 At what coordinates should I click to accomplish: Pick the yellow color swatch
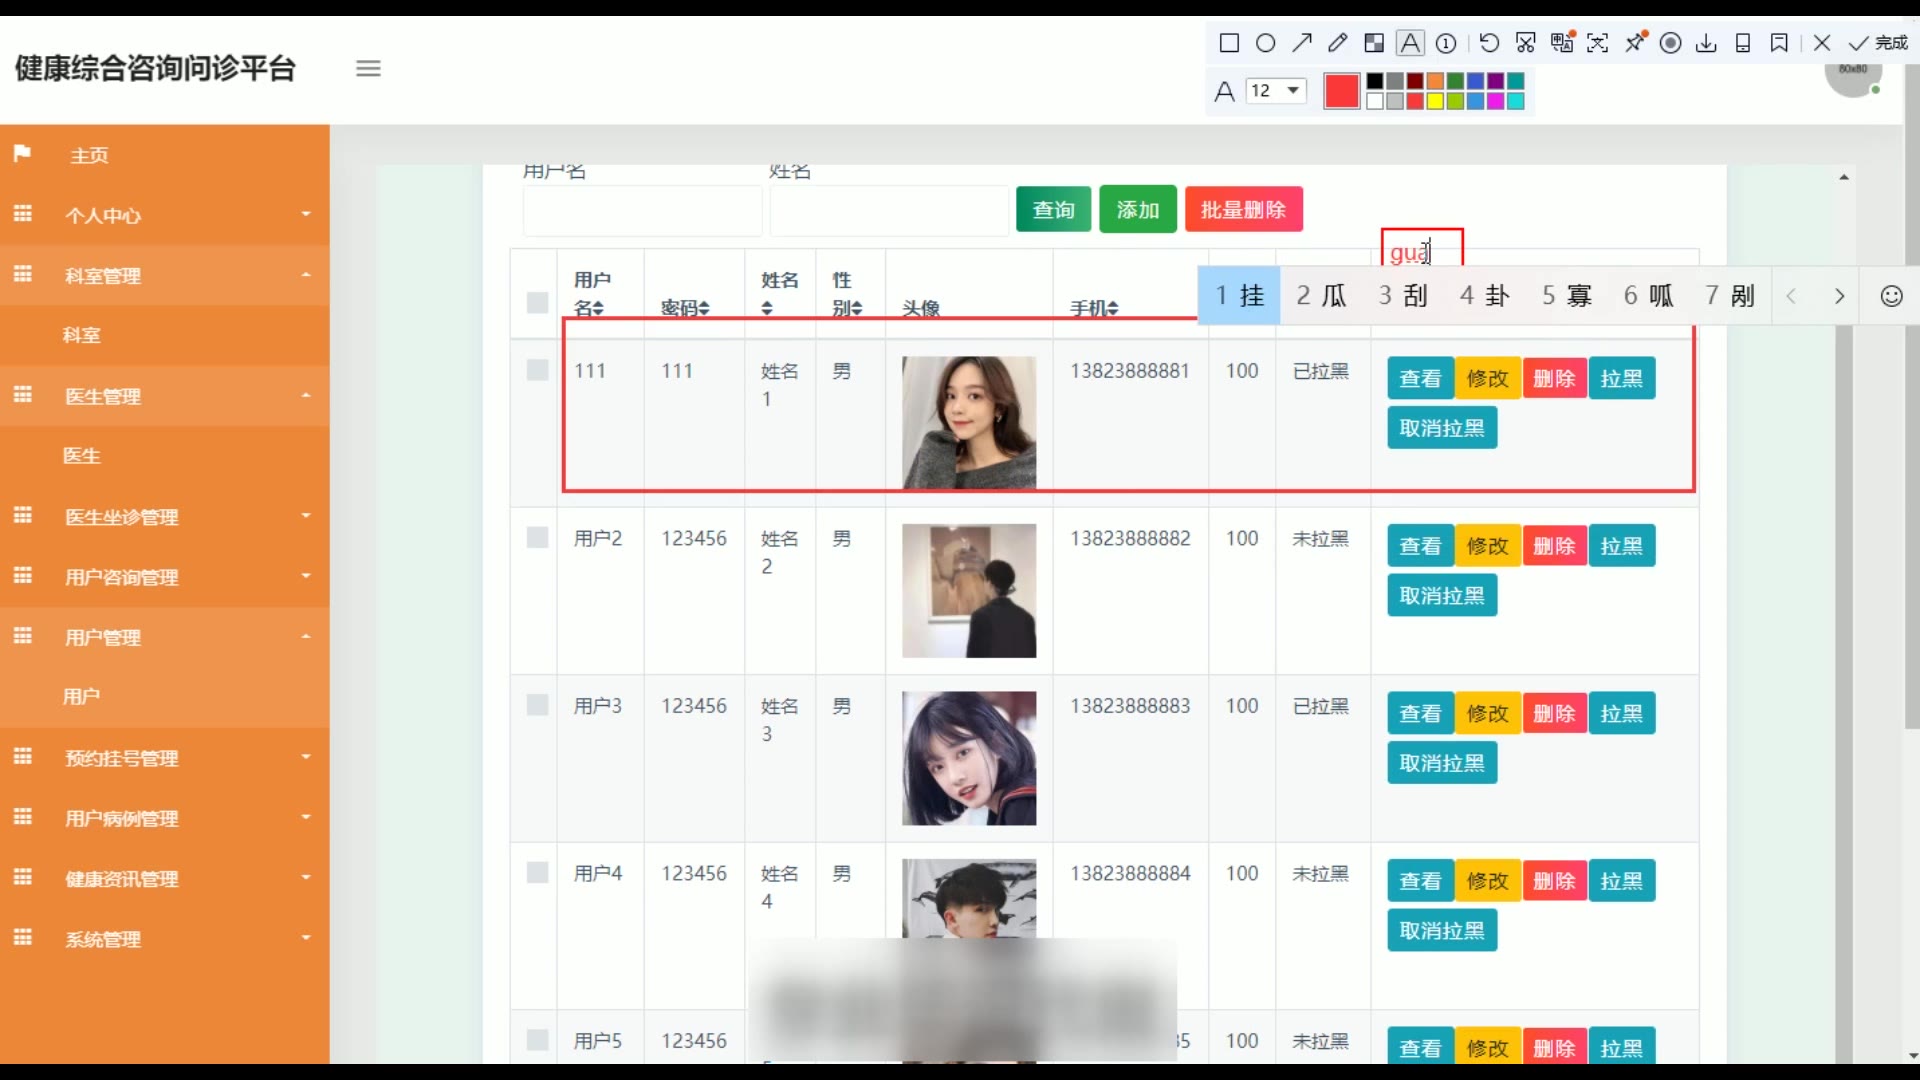[x=1435, y=101]
